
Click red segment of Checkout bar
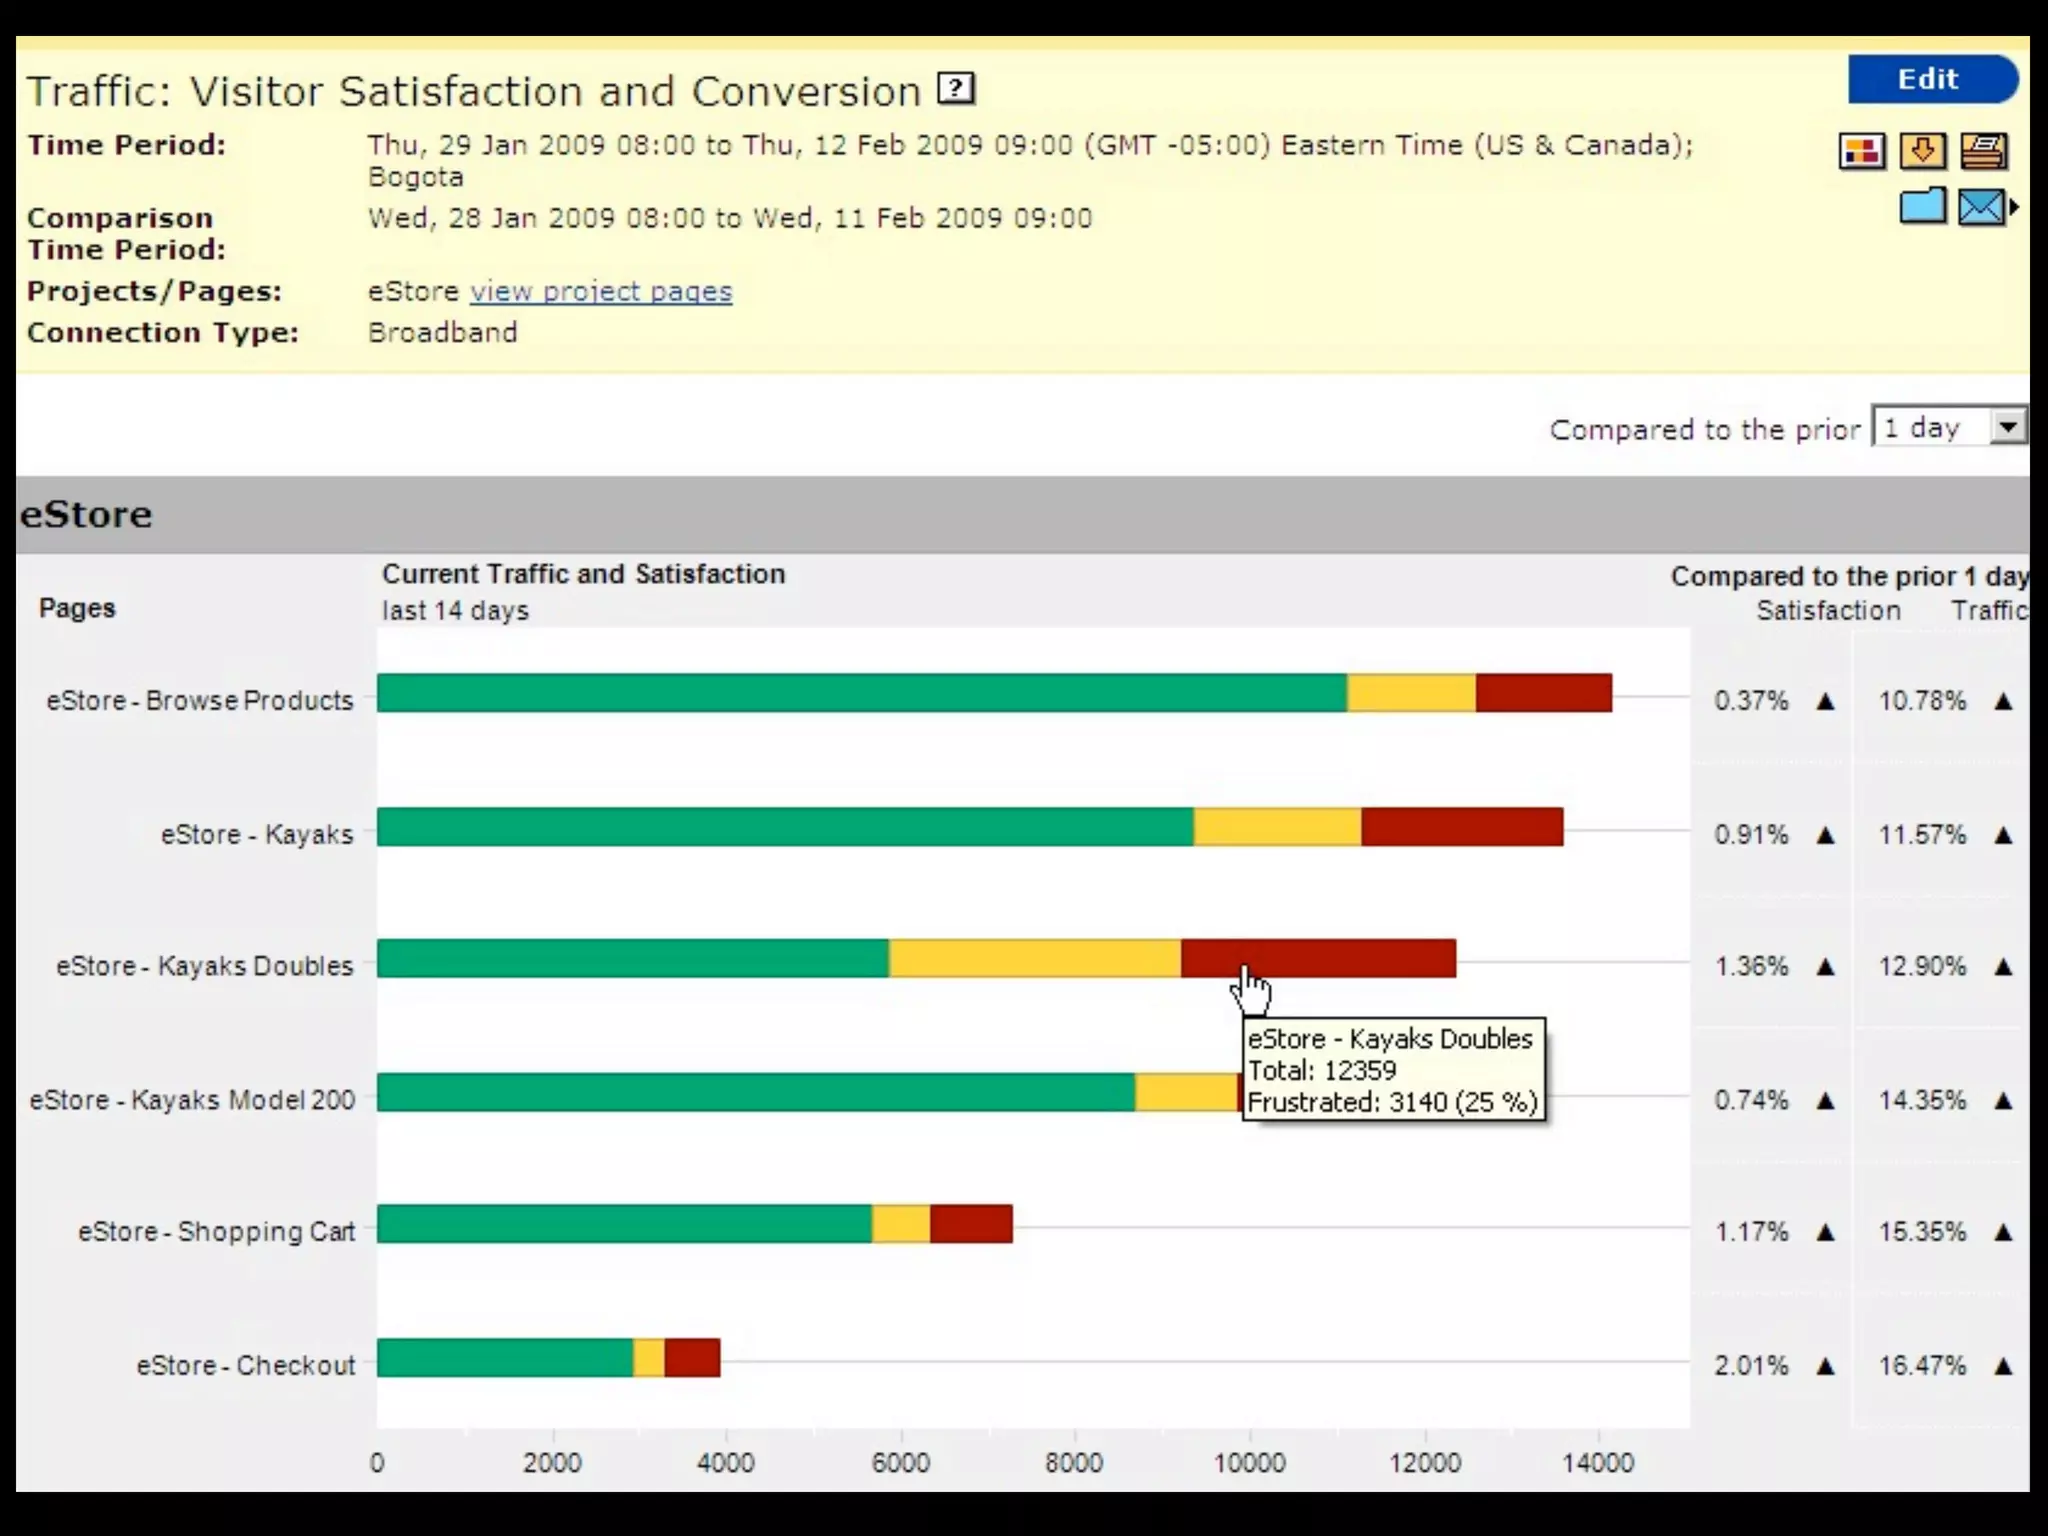[692, 1358]
